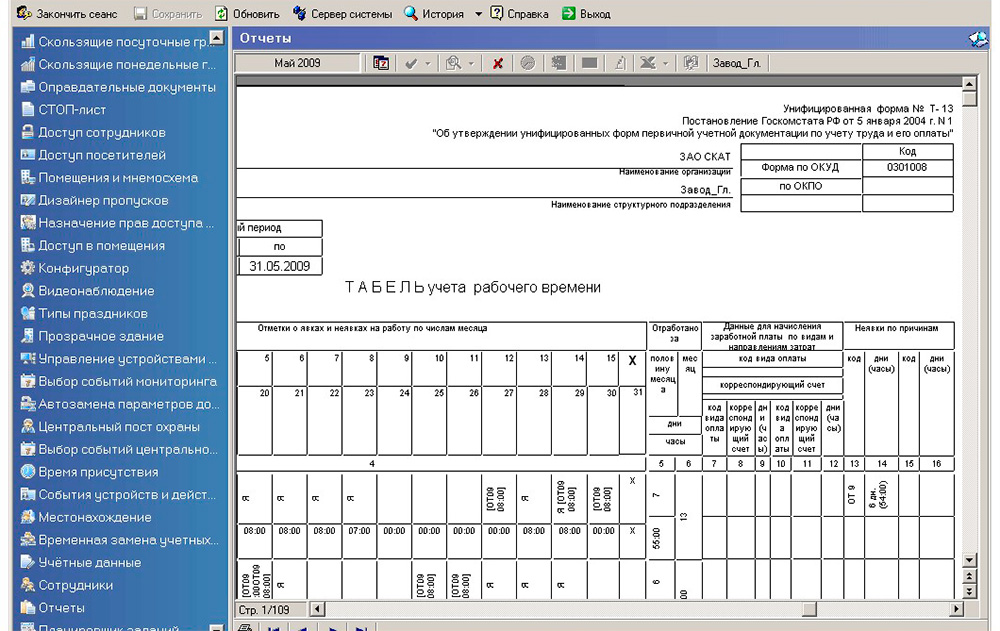Click the Май 2009 period field
This screenshot has width=1000, height=631.
coord(297,63)
